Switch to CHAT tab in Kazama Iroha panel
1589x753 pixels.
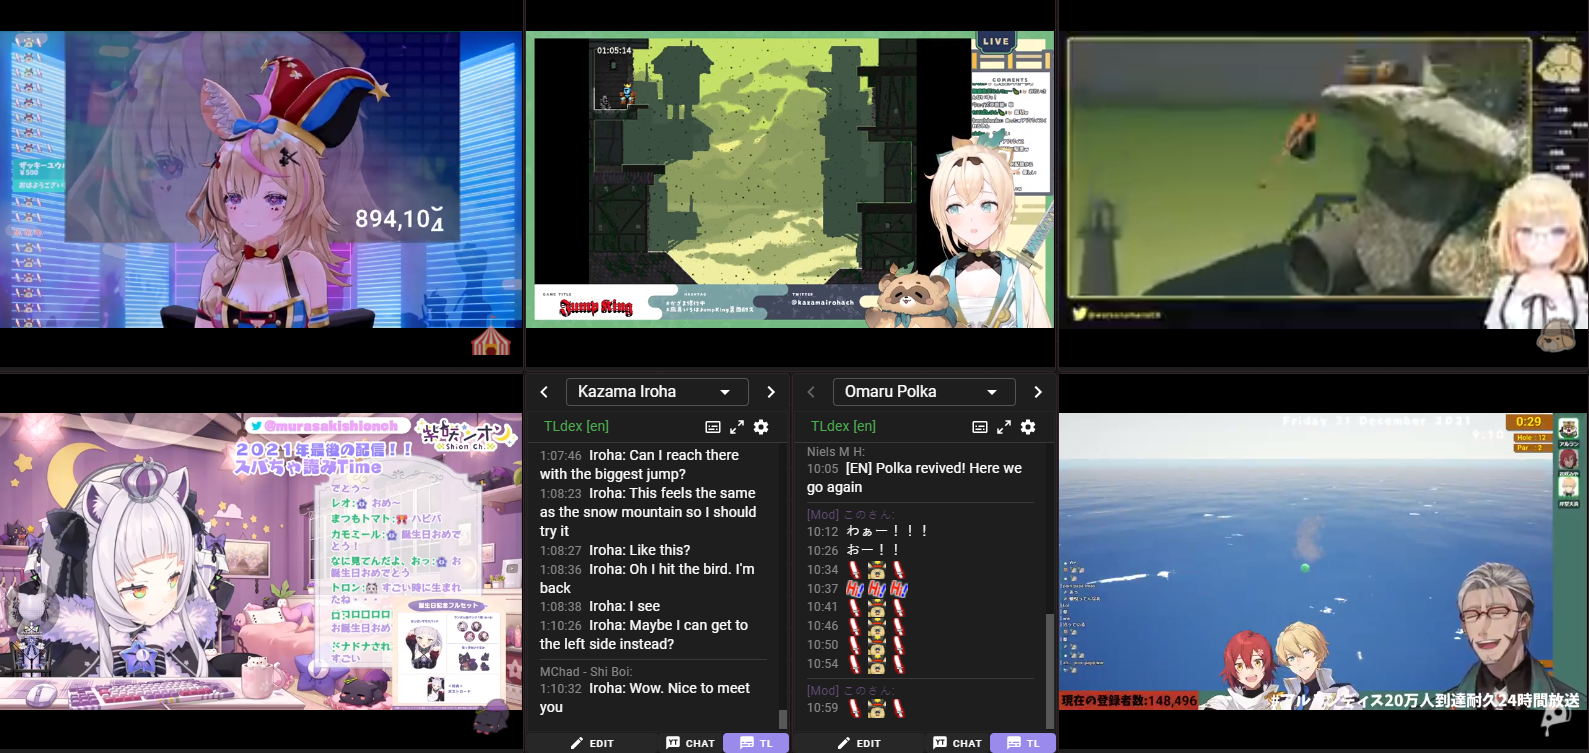[690, 743]
